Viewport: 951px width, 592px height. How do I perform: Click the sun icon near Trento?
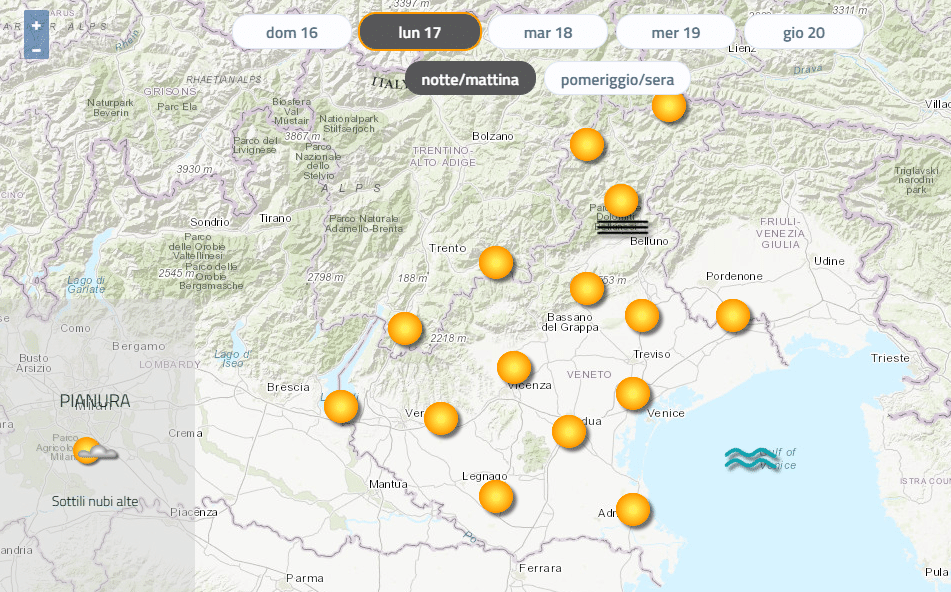496,263
